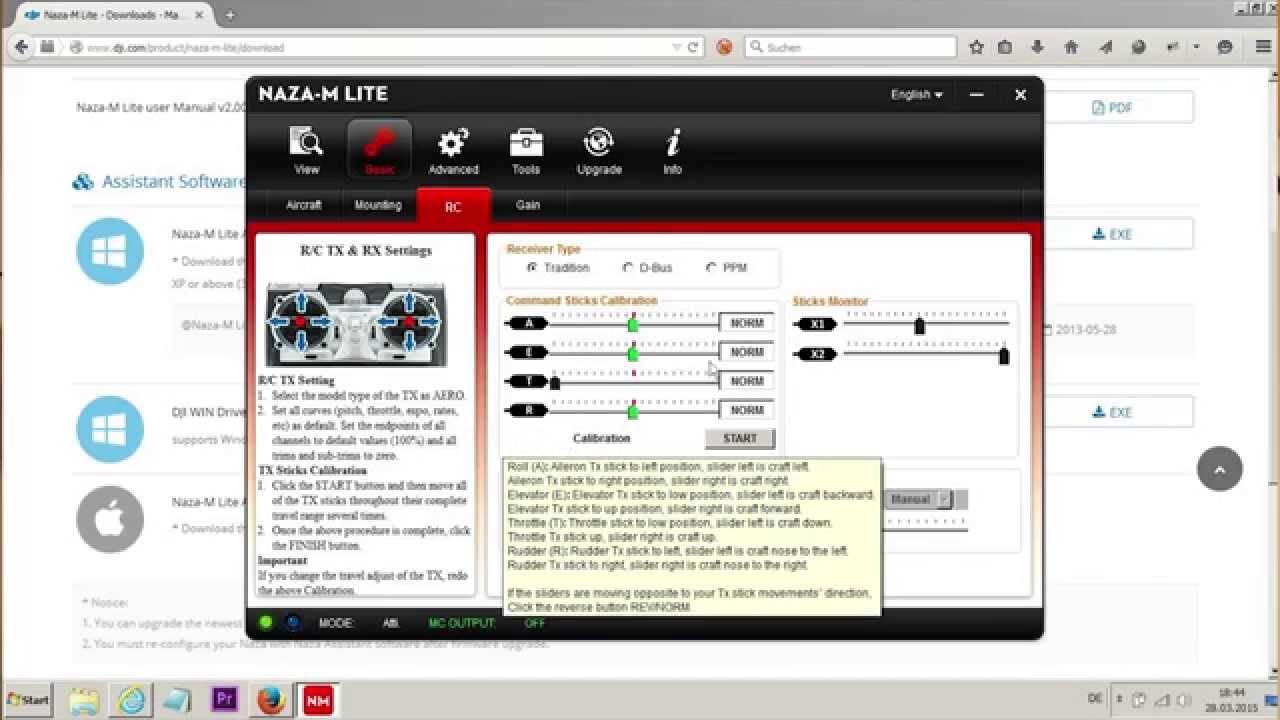Select the Naza-M Lite Downloads browser tab
This screenshot has width=1280, height=720.
click(116, 15)
